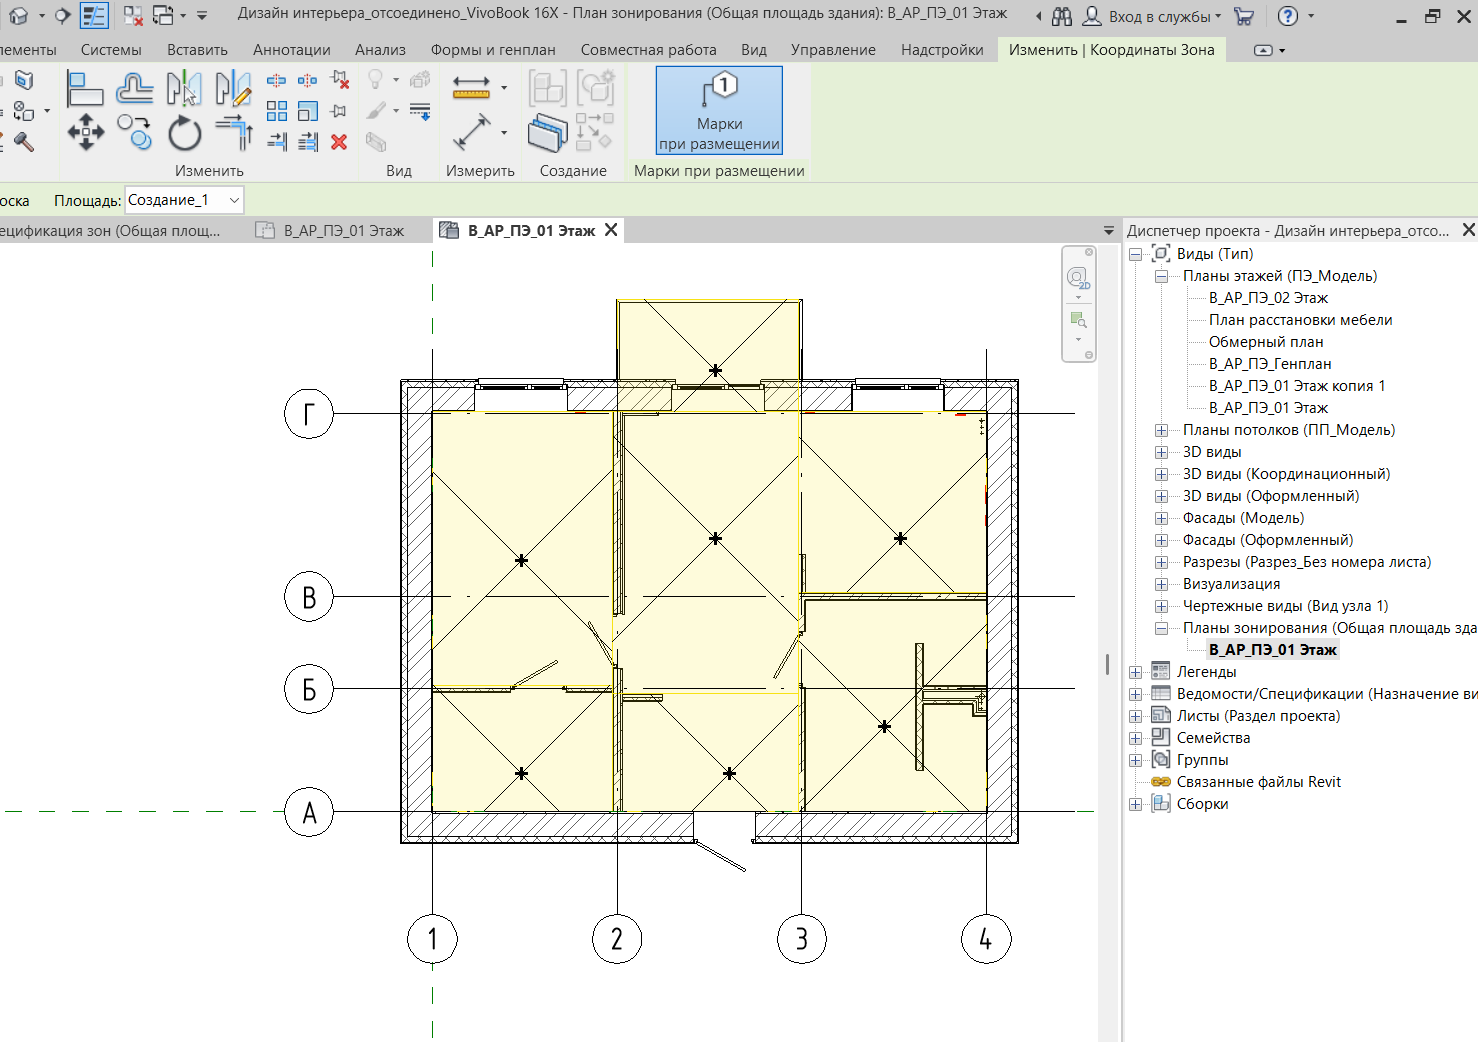1478x1042 pixels.
Task: Click the zoom tool on navigation bar
Action: (x=1078, y=320)
